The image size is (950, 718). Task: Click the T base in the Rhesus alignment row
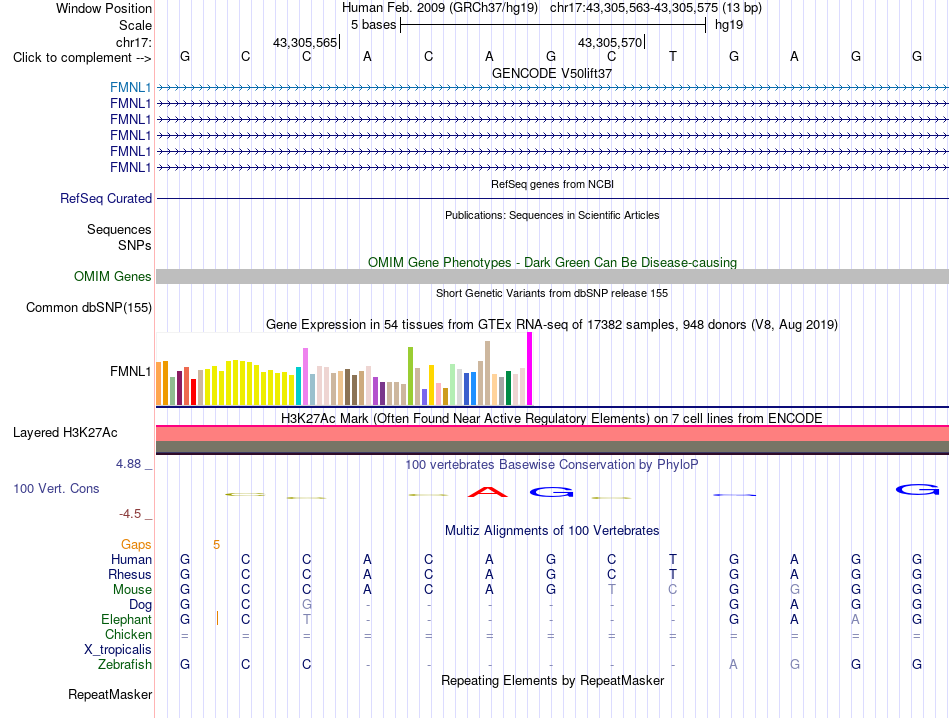tap(673, 574)
